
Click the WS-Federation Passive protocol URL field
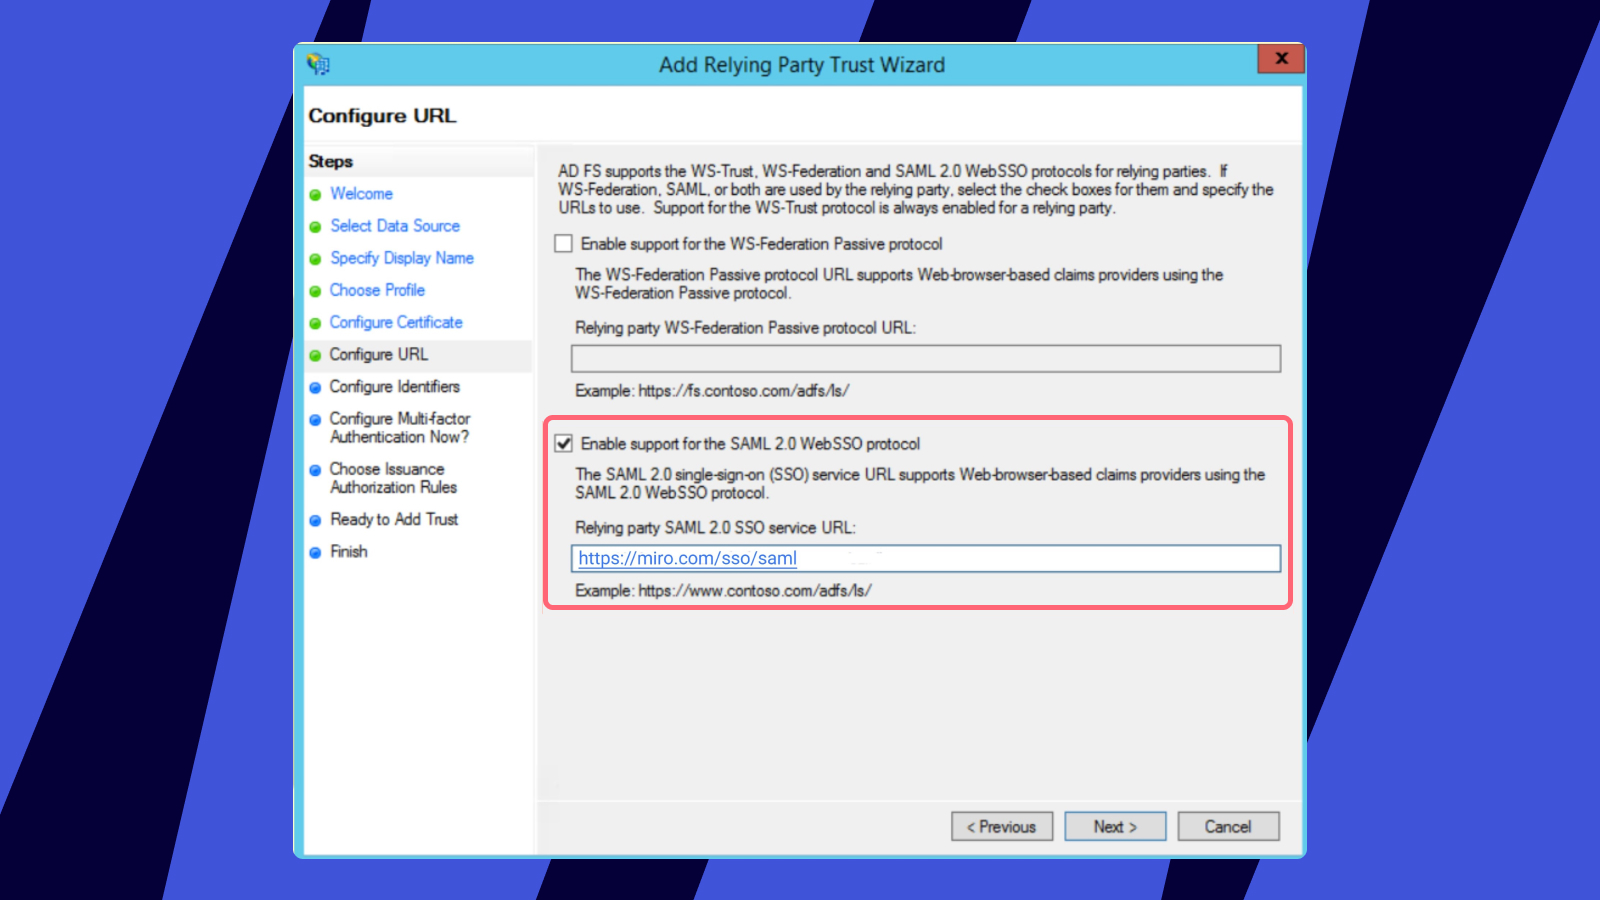tap(926, 359)
